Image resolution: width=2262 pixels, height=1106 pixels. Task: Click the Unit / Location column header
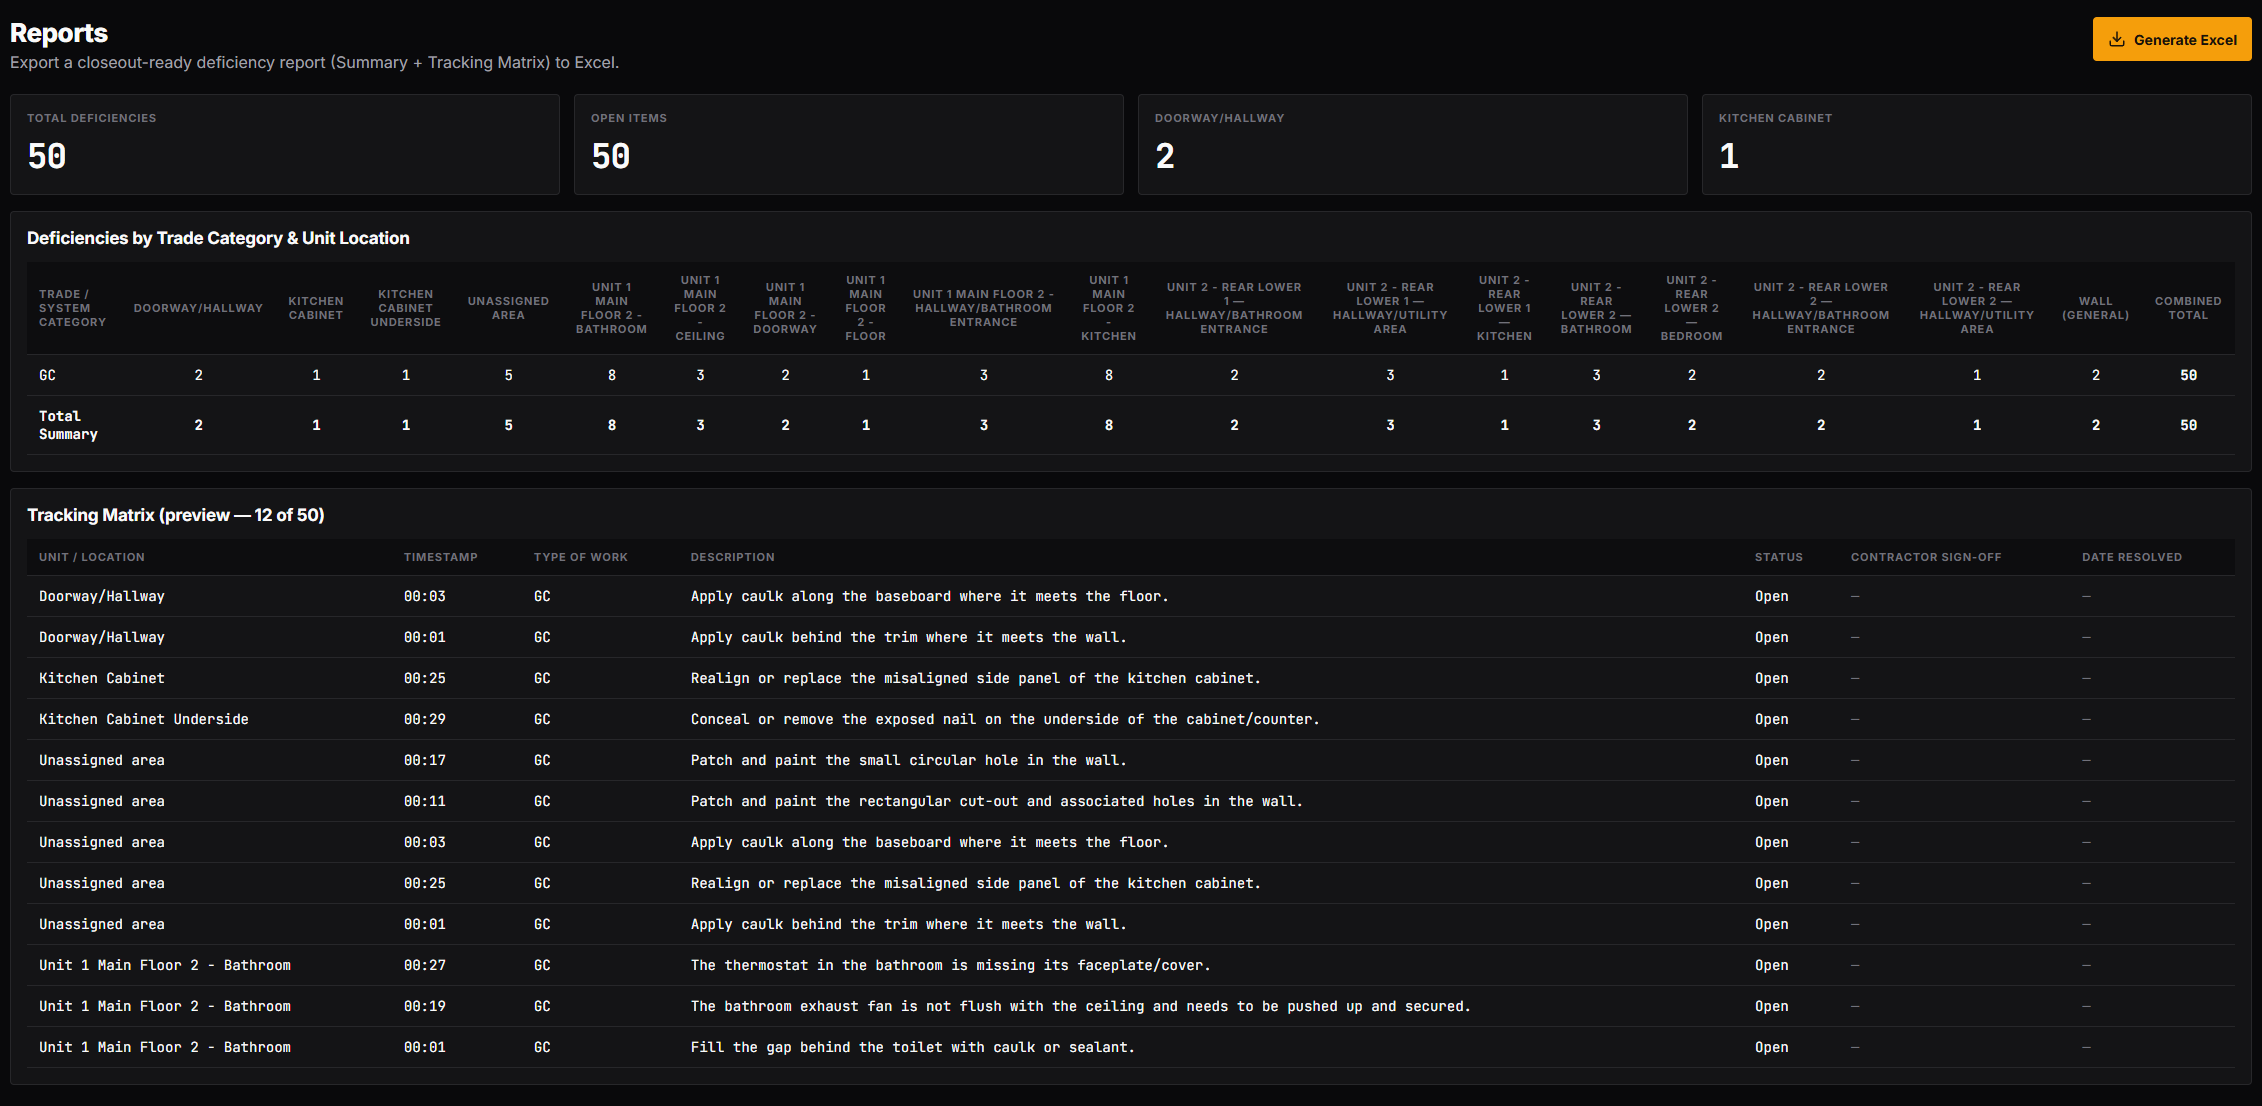coord(92,557)
